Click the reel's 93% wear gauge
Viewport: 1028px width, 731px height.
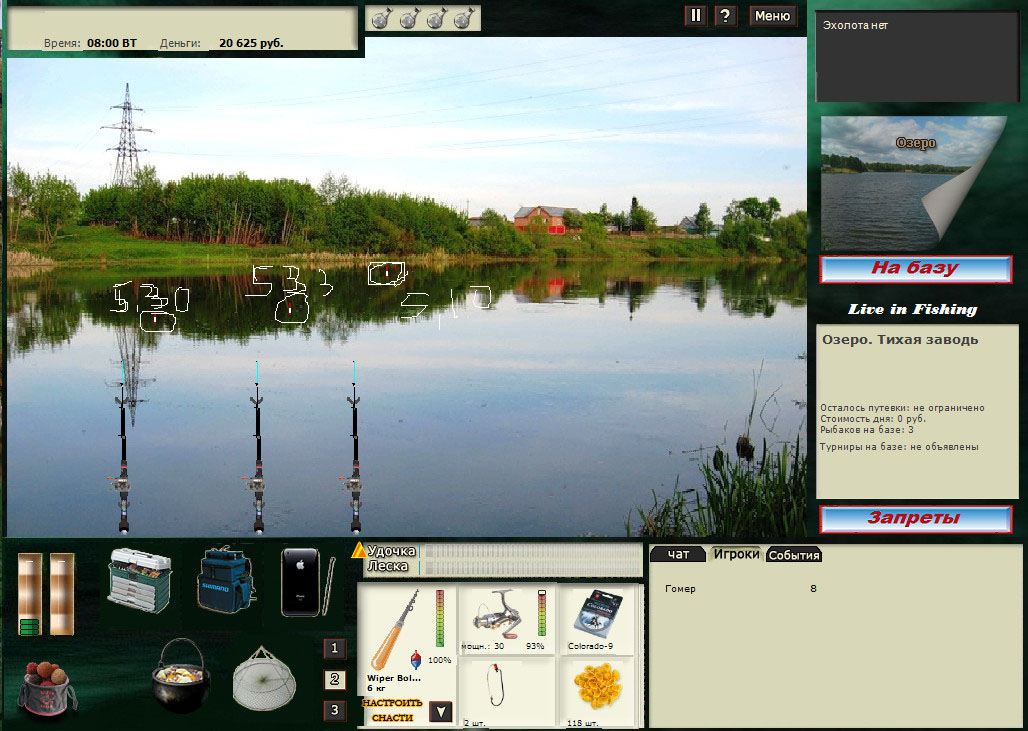coord(542,613)
